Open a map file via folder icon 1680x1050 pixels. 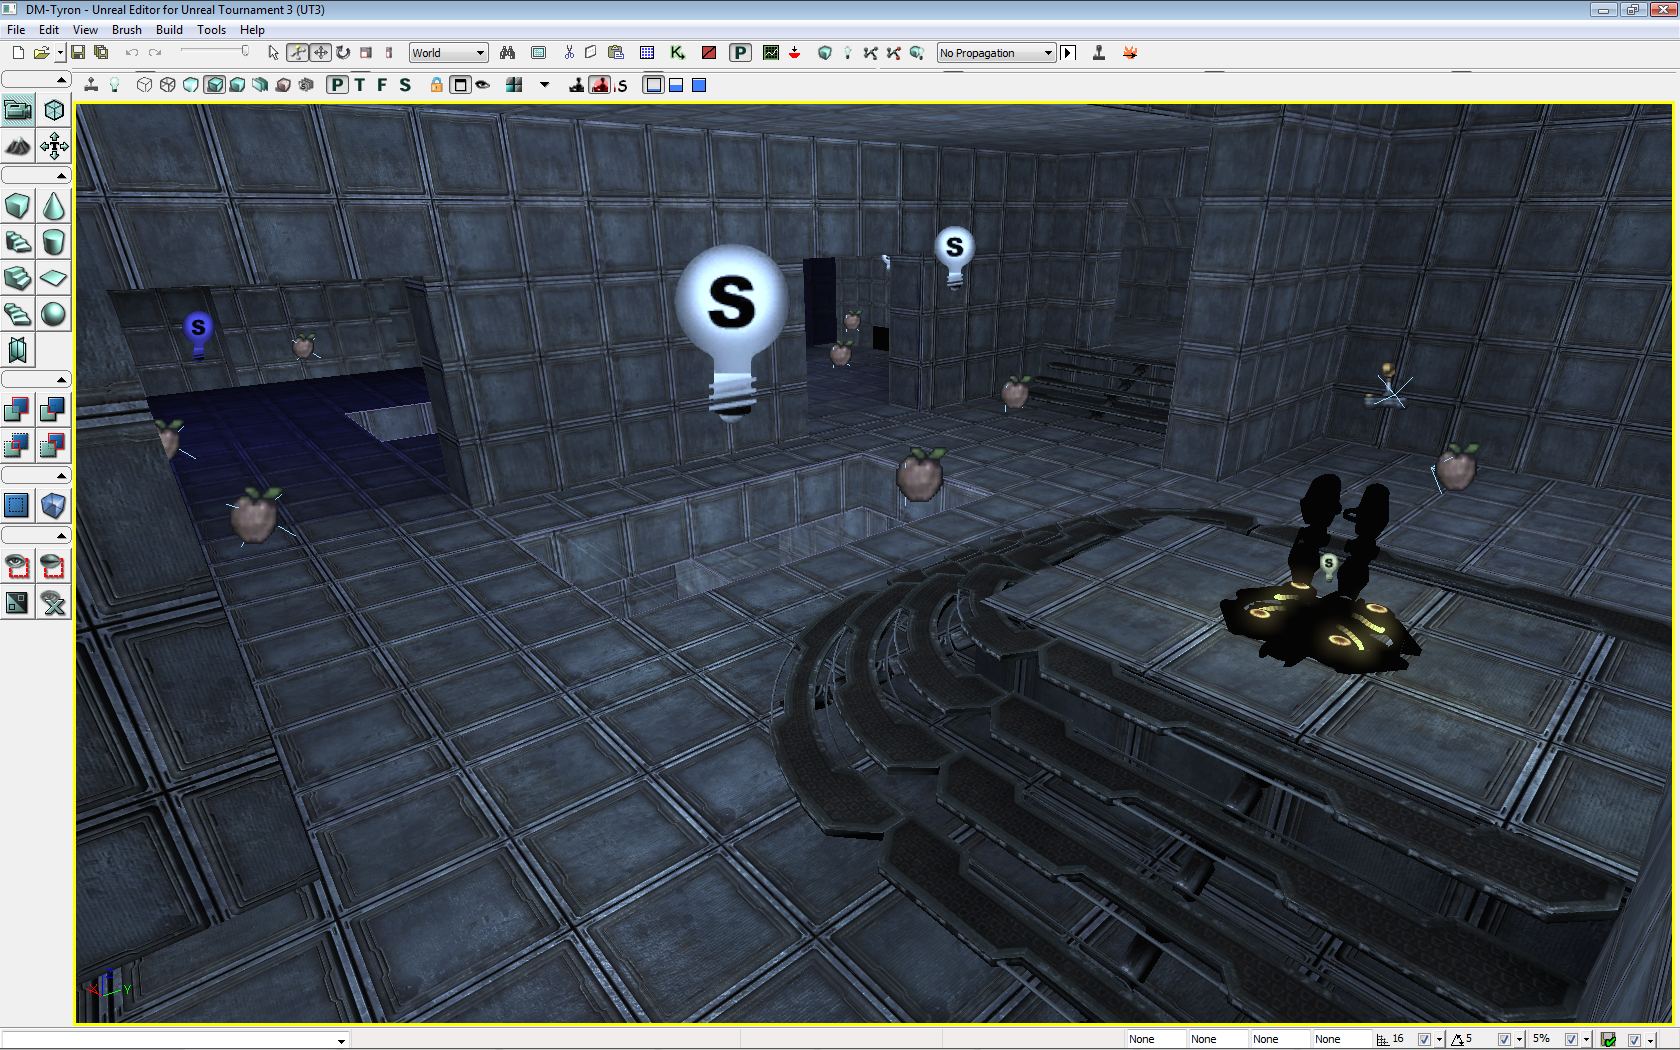pyautogui.click(x=41, y=53)
